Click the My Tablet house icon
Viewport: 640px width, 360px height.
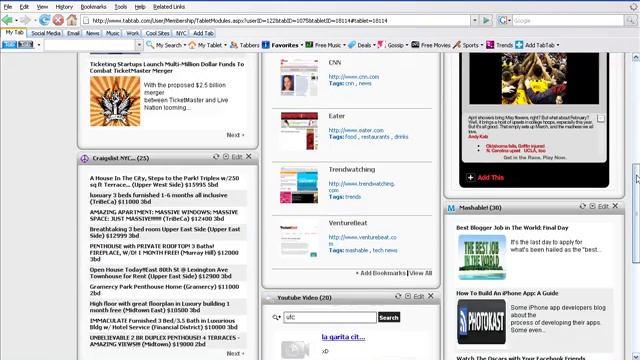click(x=192, y=45)
